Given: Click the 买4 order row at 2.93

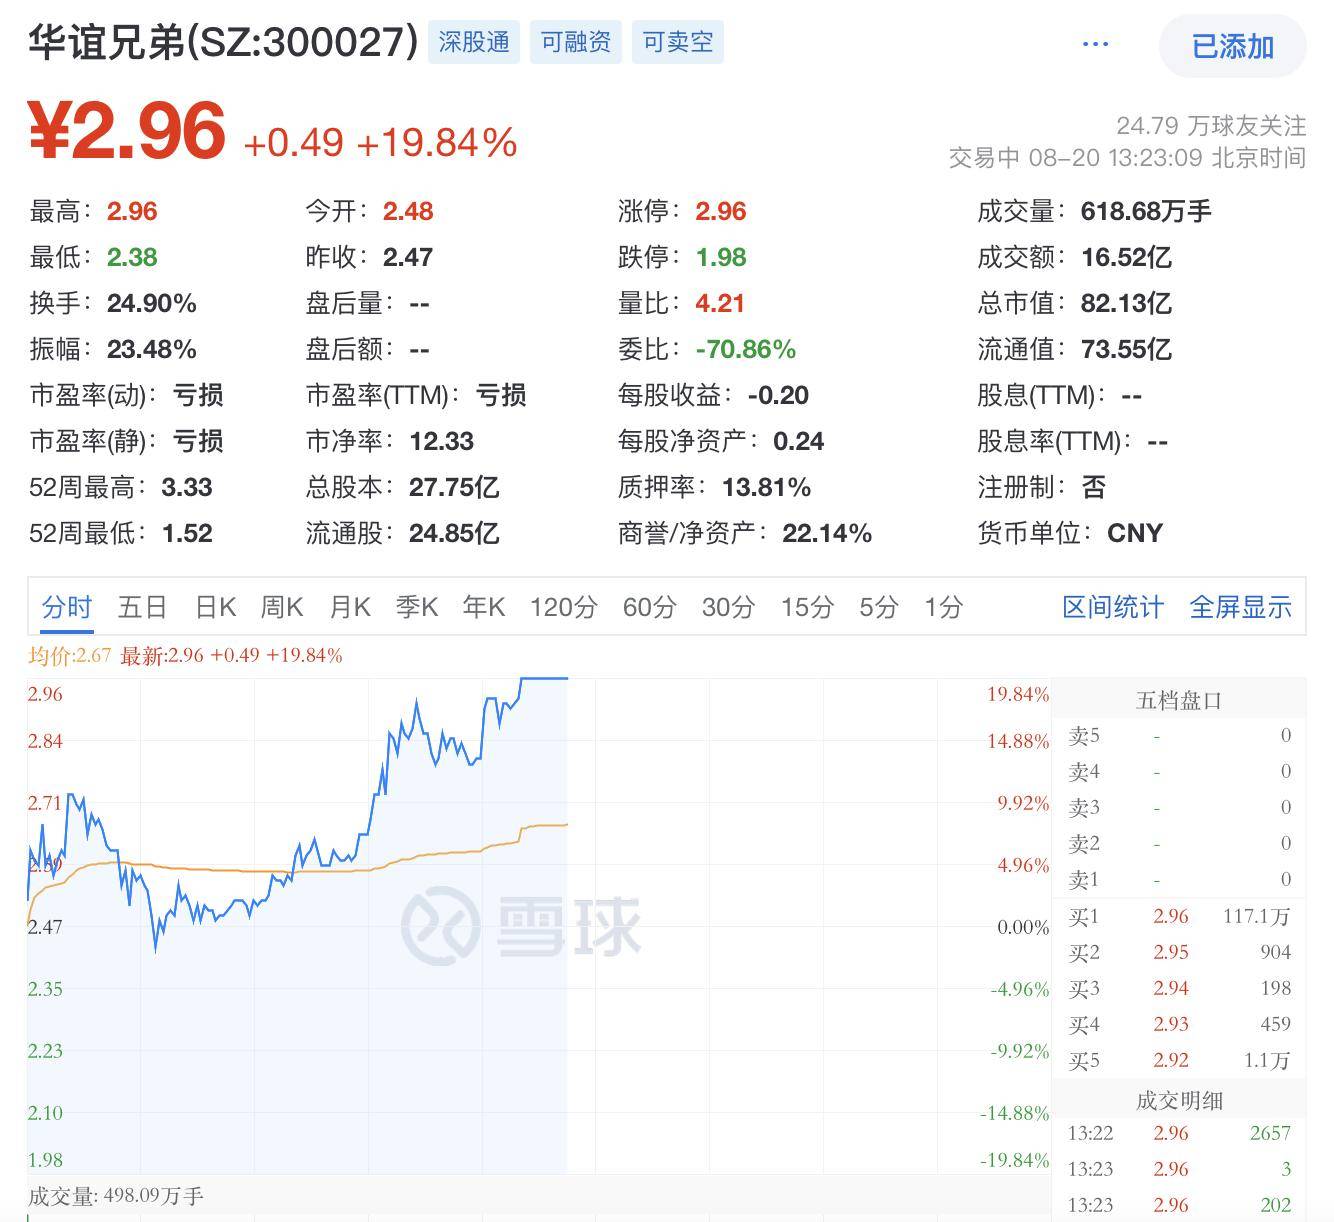Looking at the screenshot, I should [x=1179, y=1025].
